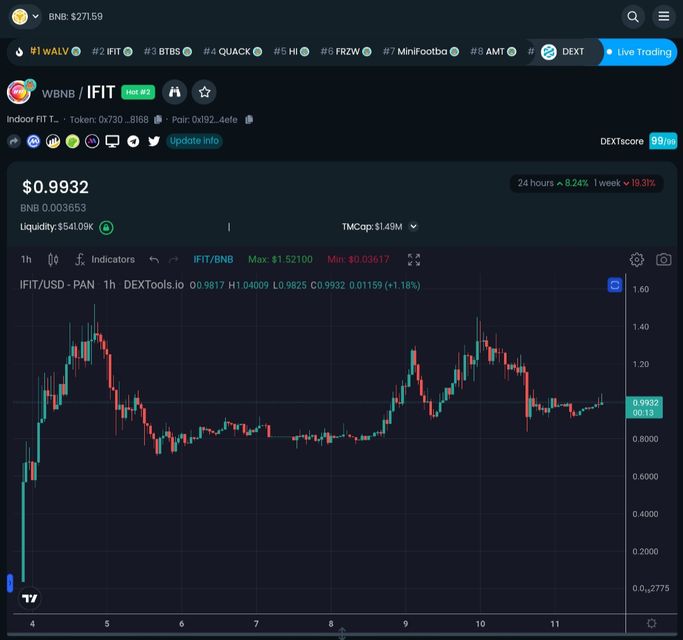The height and width of the screenshot is (640, 683).
Task: Click the BNB: $271.59 price text
Action: pos(76,17)
